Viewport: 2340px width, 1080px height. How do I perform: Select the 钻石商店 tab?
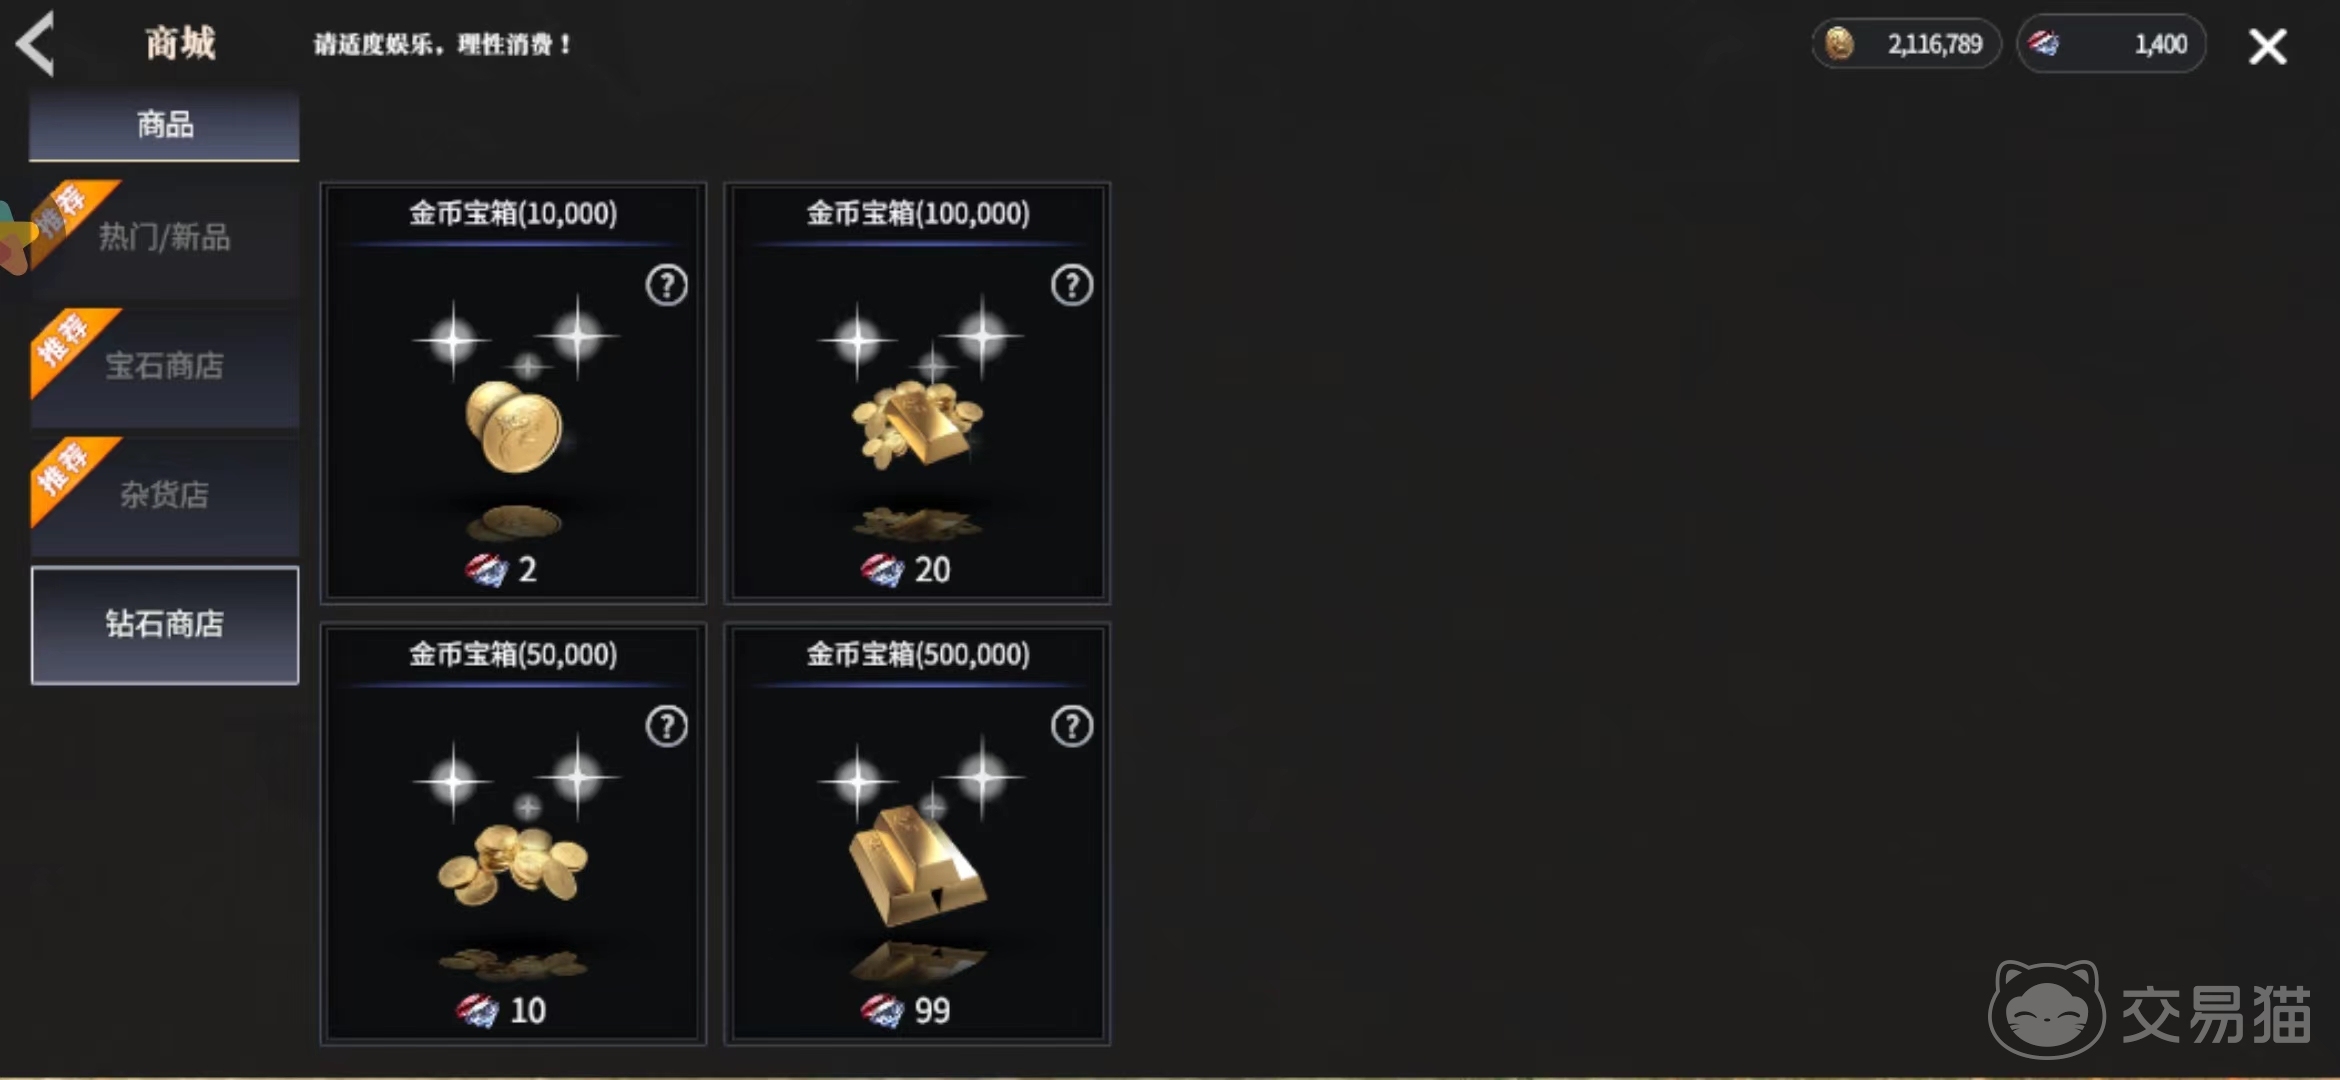(x=164, y=625)
